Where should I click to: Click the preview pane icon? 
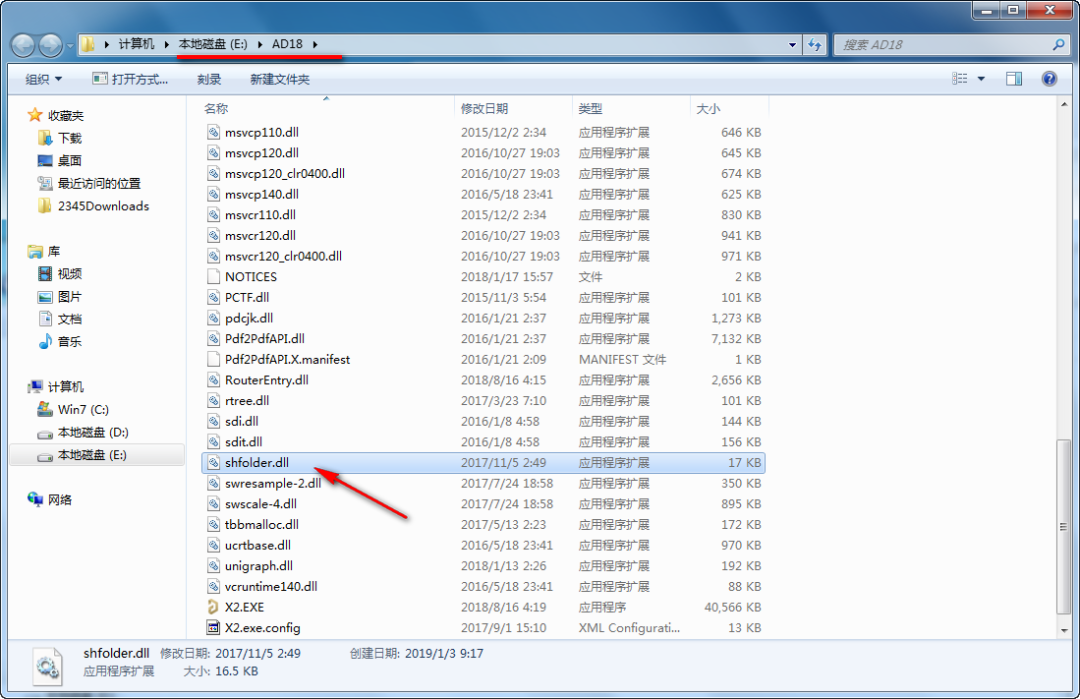(1012, 78)
